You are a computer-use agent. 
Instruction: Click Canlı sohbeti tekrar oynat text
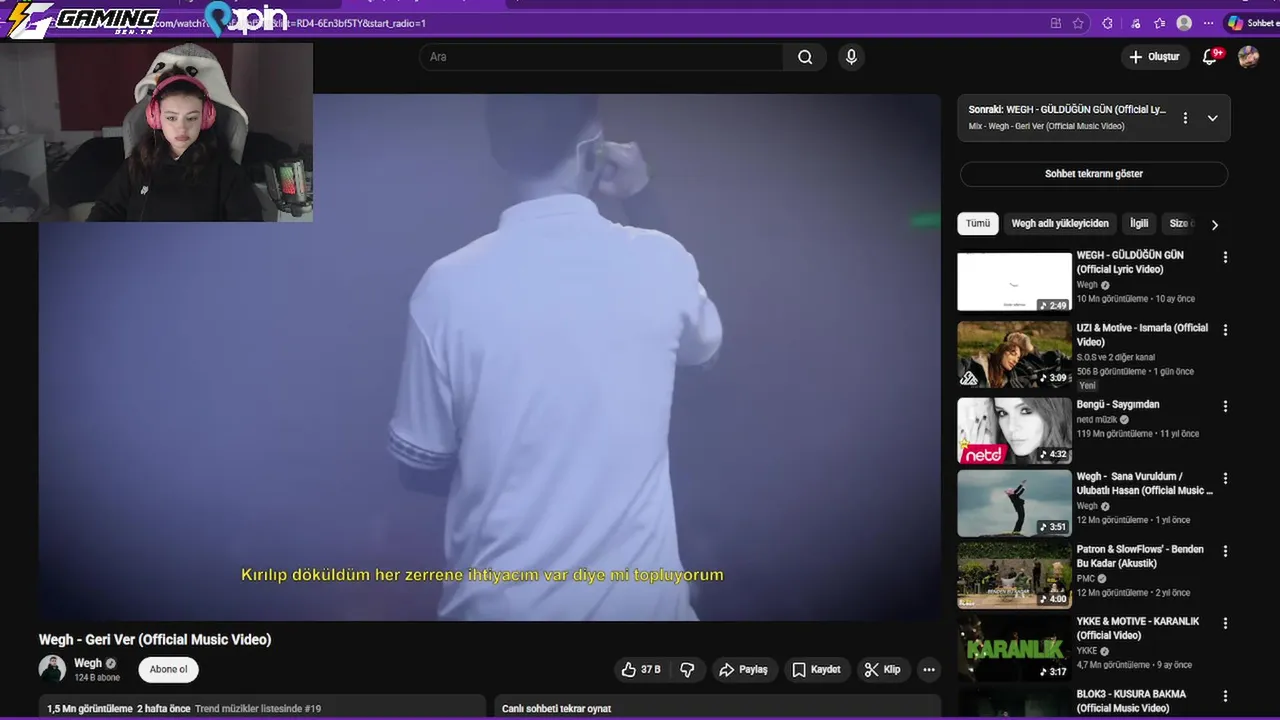(x=556, y=709)
